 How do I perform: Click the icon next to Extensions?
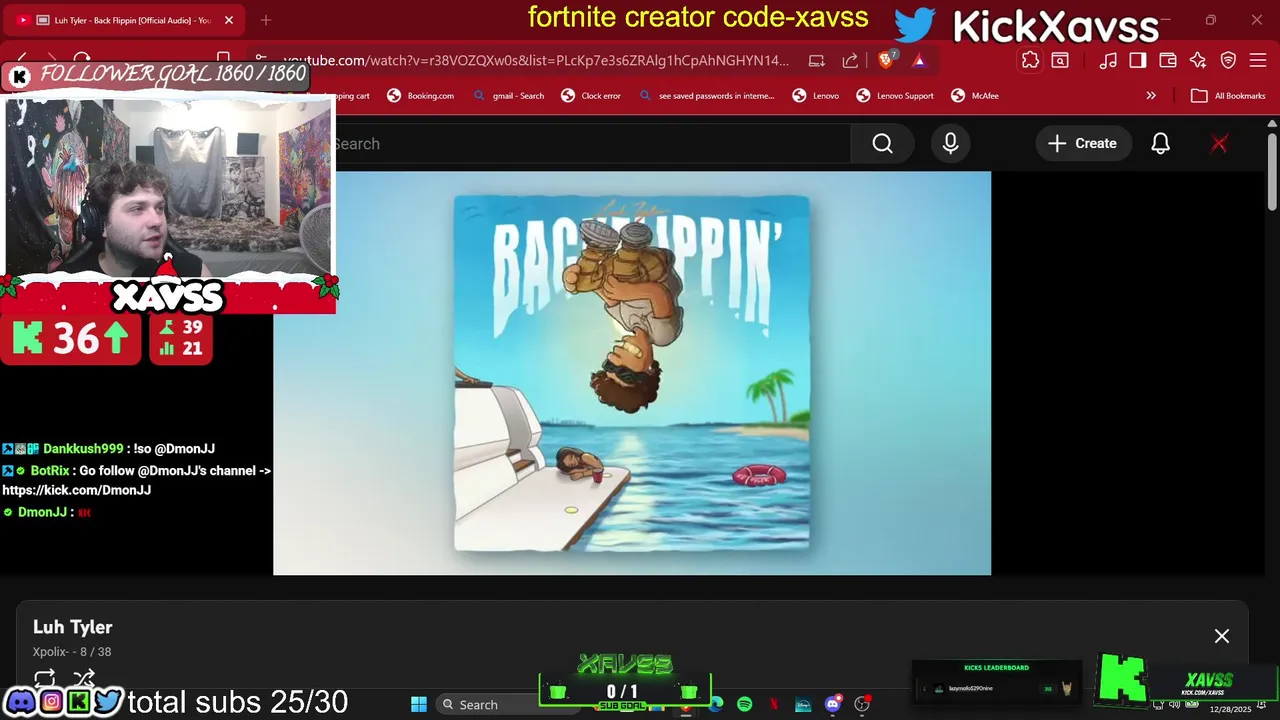[1060, 60]
